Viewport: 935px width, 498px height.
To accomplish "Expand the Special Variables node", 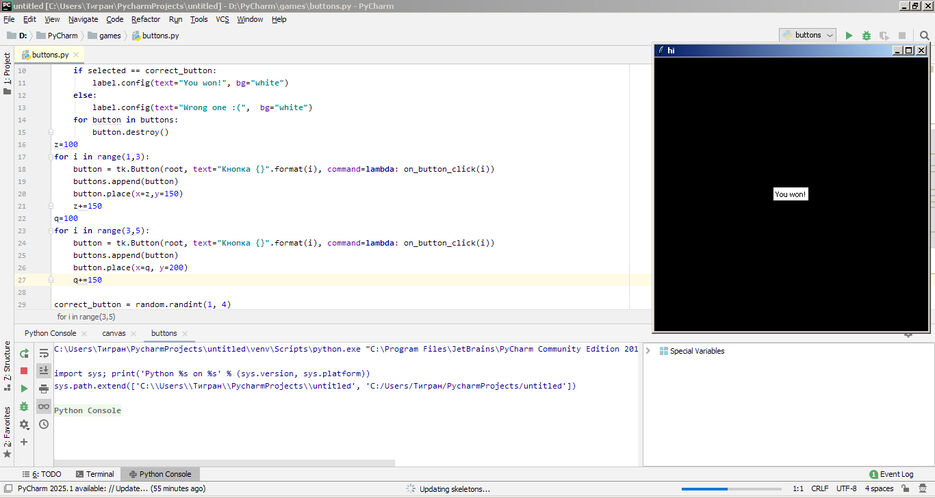I will click(648, 351).
